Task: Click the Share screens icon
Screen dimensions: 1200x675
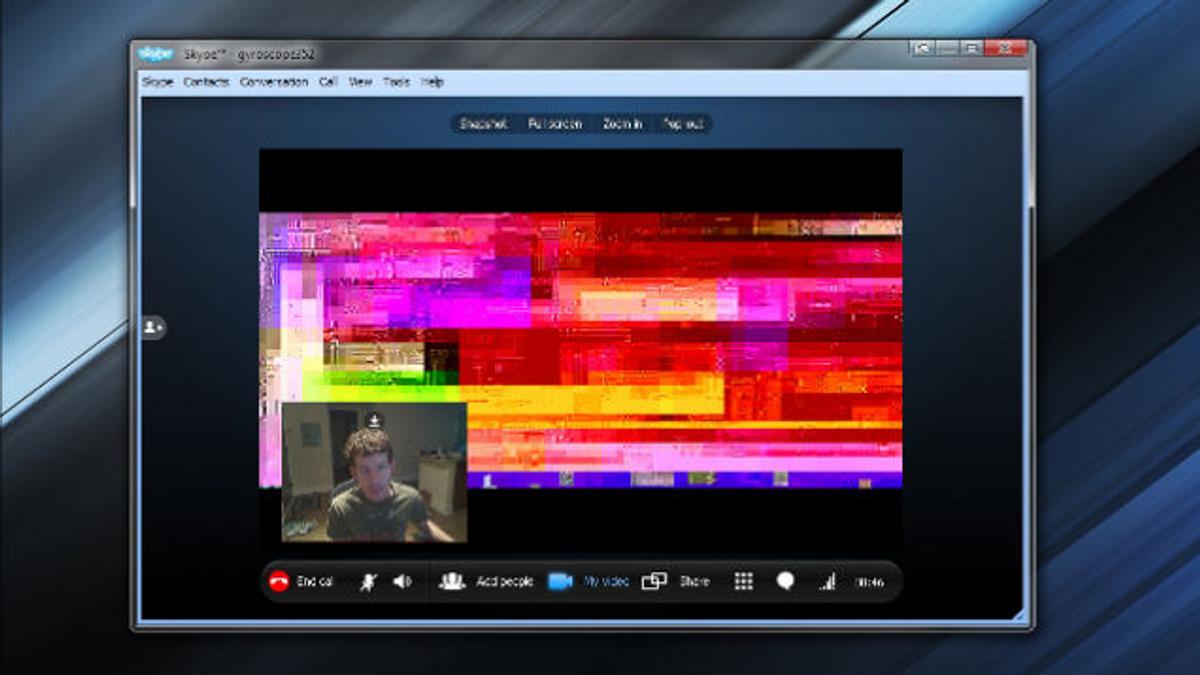Action: pos(654,581)
